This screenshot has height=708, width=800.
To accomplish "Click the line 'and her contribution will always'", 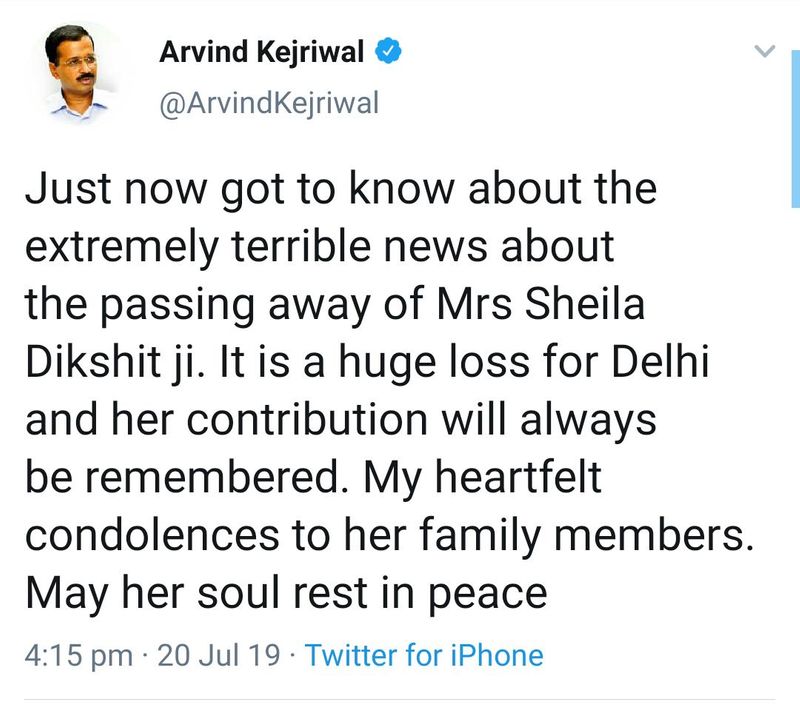I will (x=340, y=420).
